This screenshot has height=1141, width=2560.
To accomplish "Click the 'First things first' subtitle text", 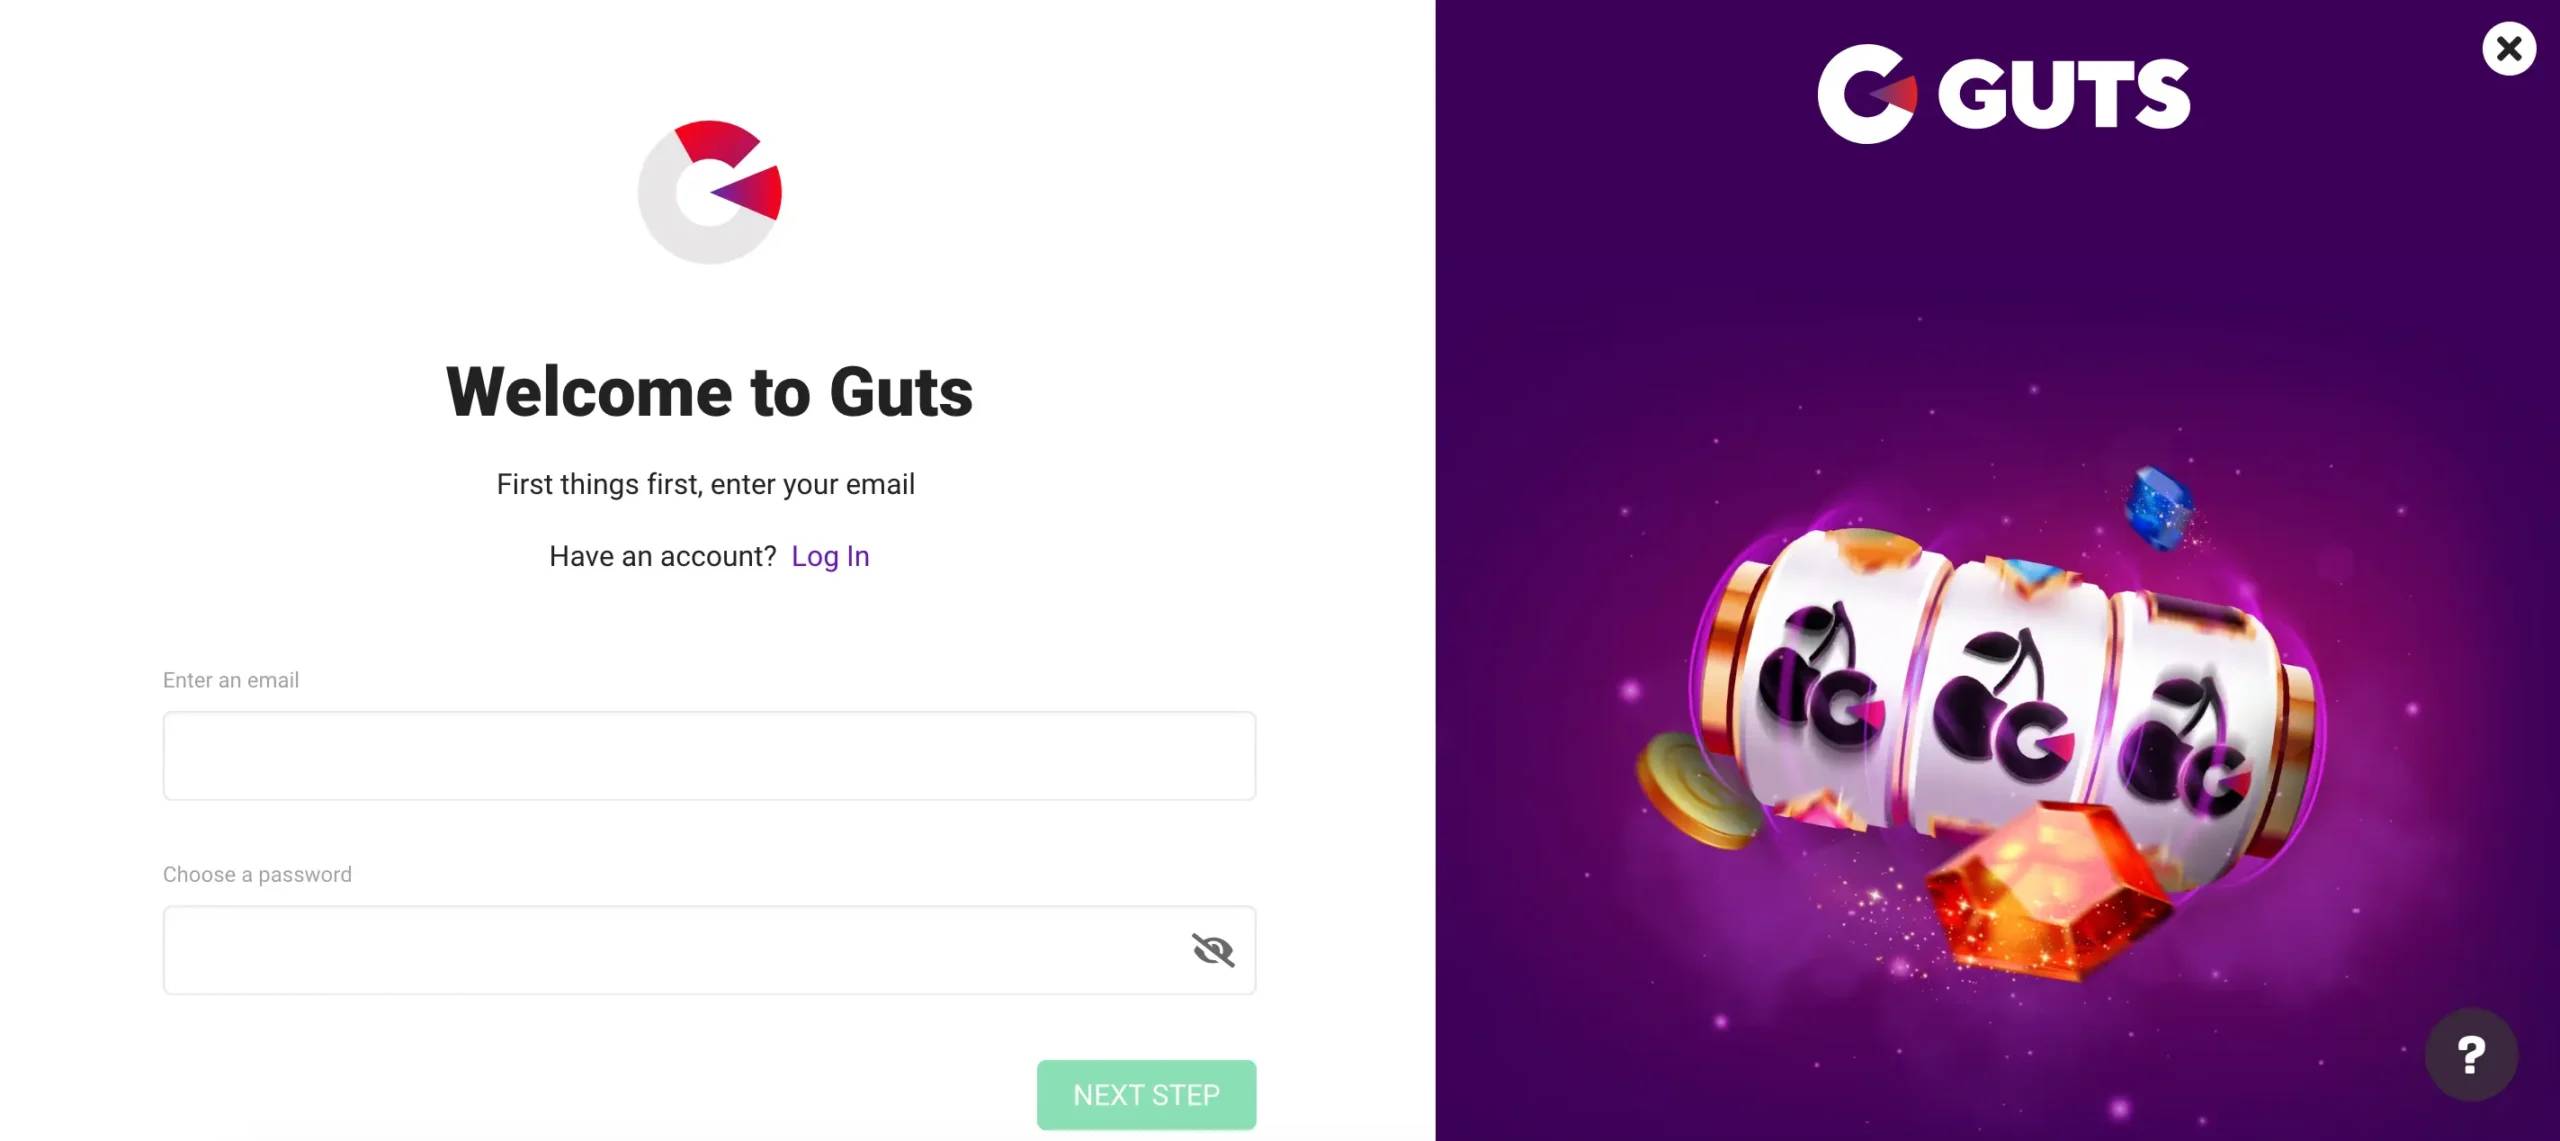I will pos(706,484).
